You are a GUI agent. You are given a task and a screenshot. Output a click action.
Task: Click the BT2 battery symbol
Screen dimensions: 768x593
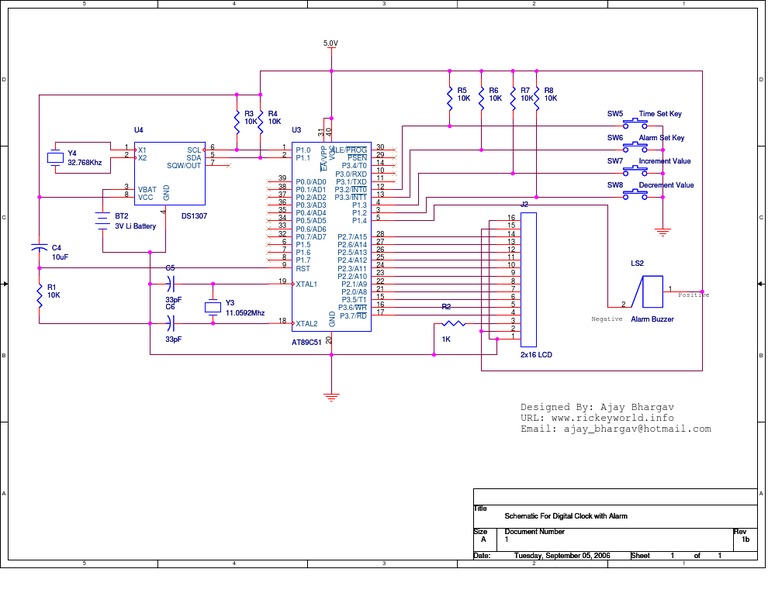[x=102, y=221]
